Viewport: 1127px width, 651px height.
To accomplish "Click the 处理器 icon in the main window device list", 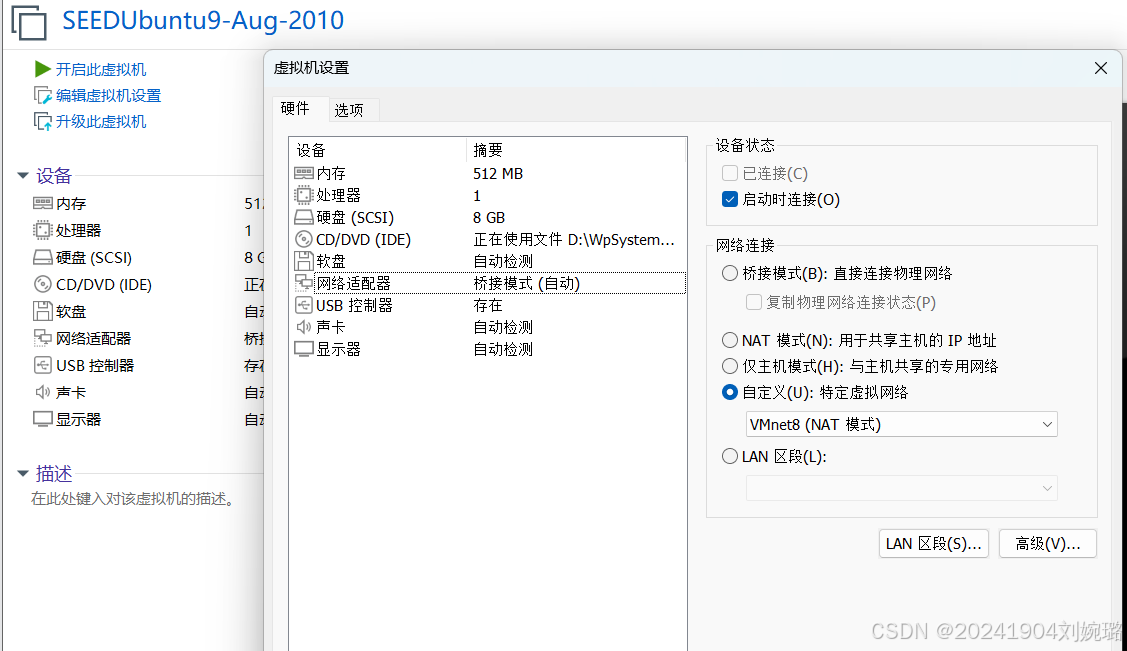I will coord(42,230).
